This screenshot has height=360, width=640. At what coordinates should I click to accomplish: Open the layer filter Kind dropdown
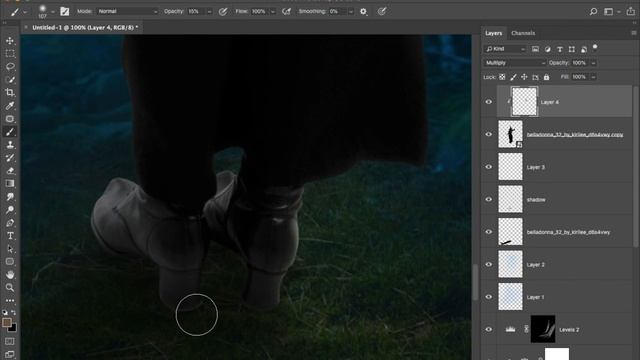coord(505,49)
